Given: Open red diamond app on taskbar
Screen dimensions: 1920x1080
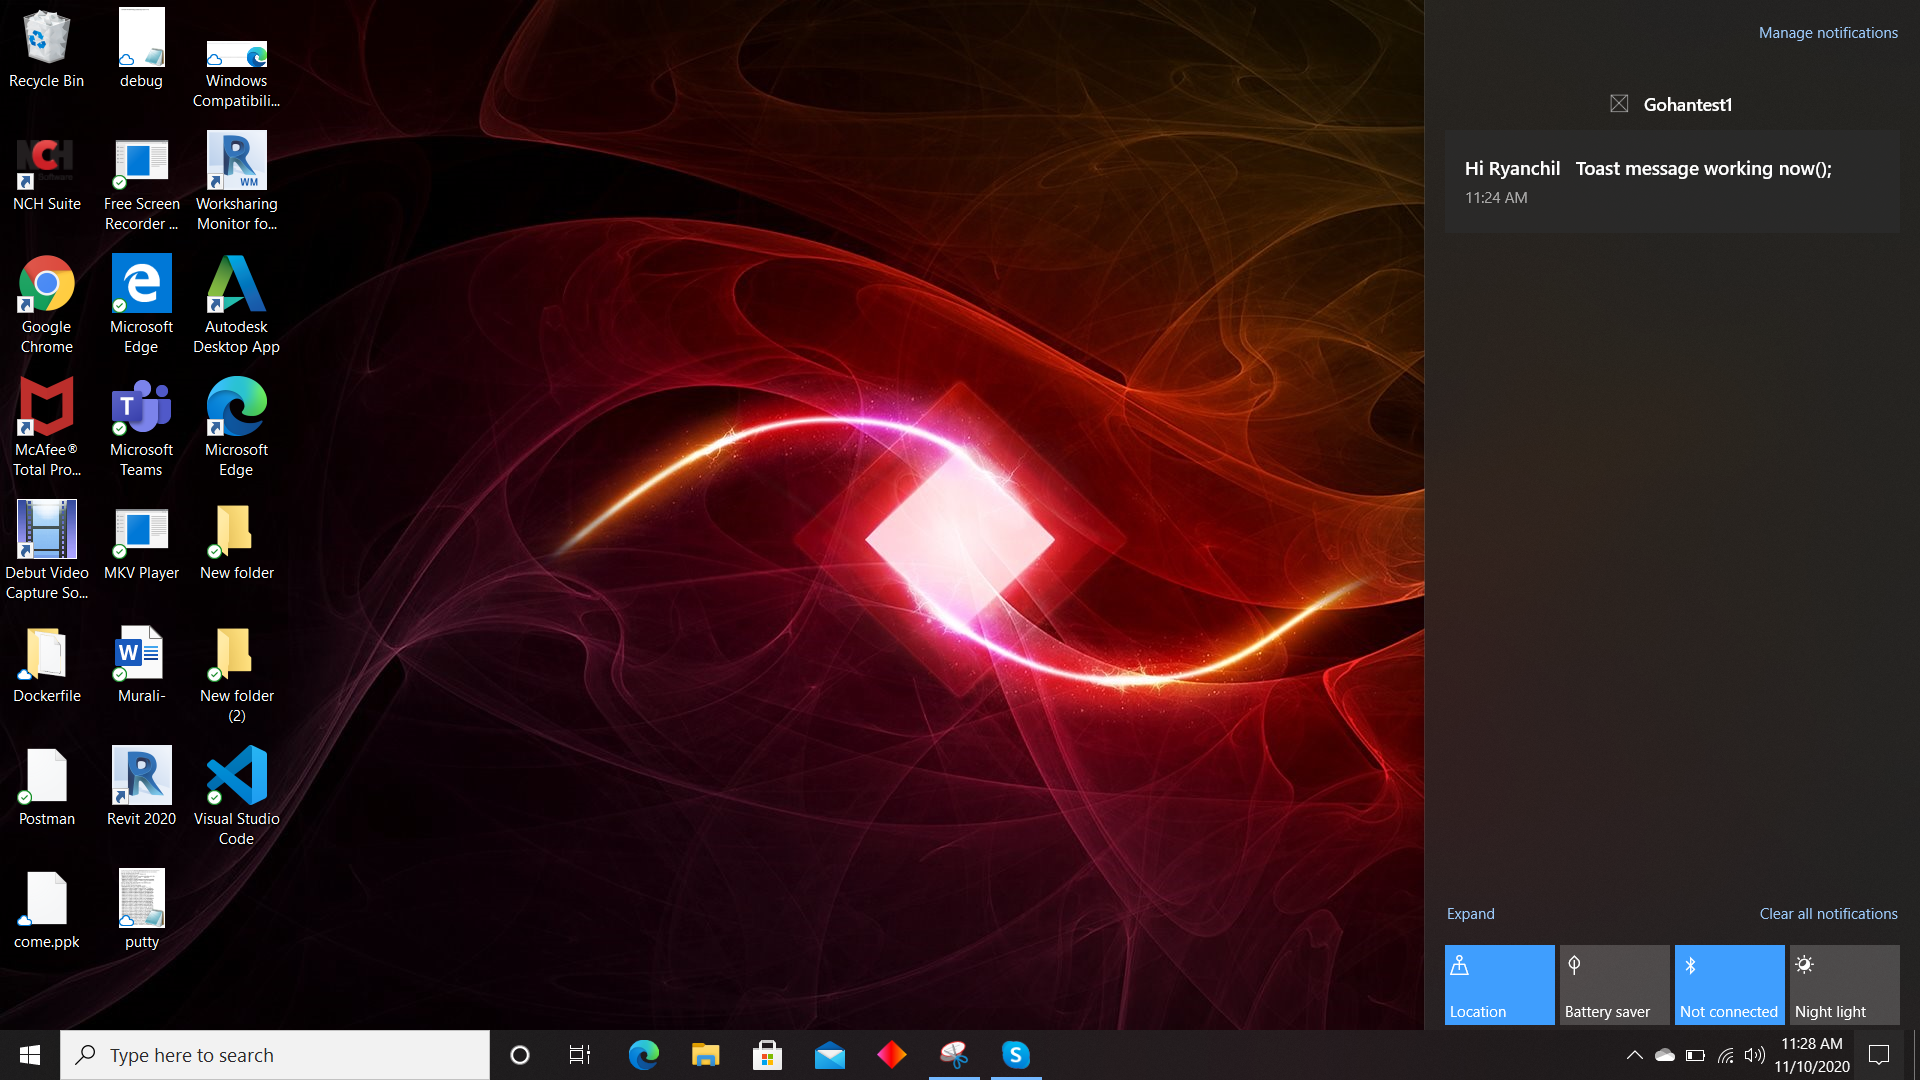Looking at the screenshot, I should pos(891,1055).
